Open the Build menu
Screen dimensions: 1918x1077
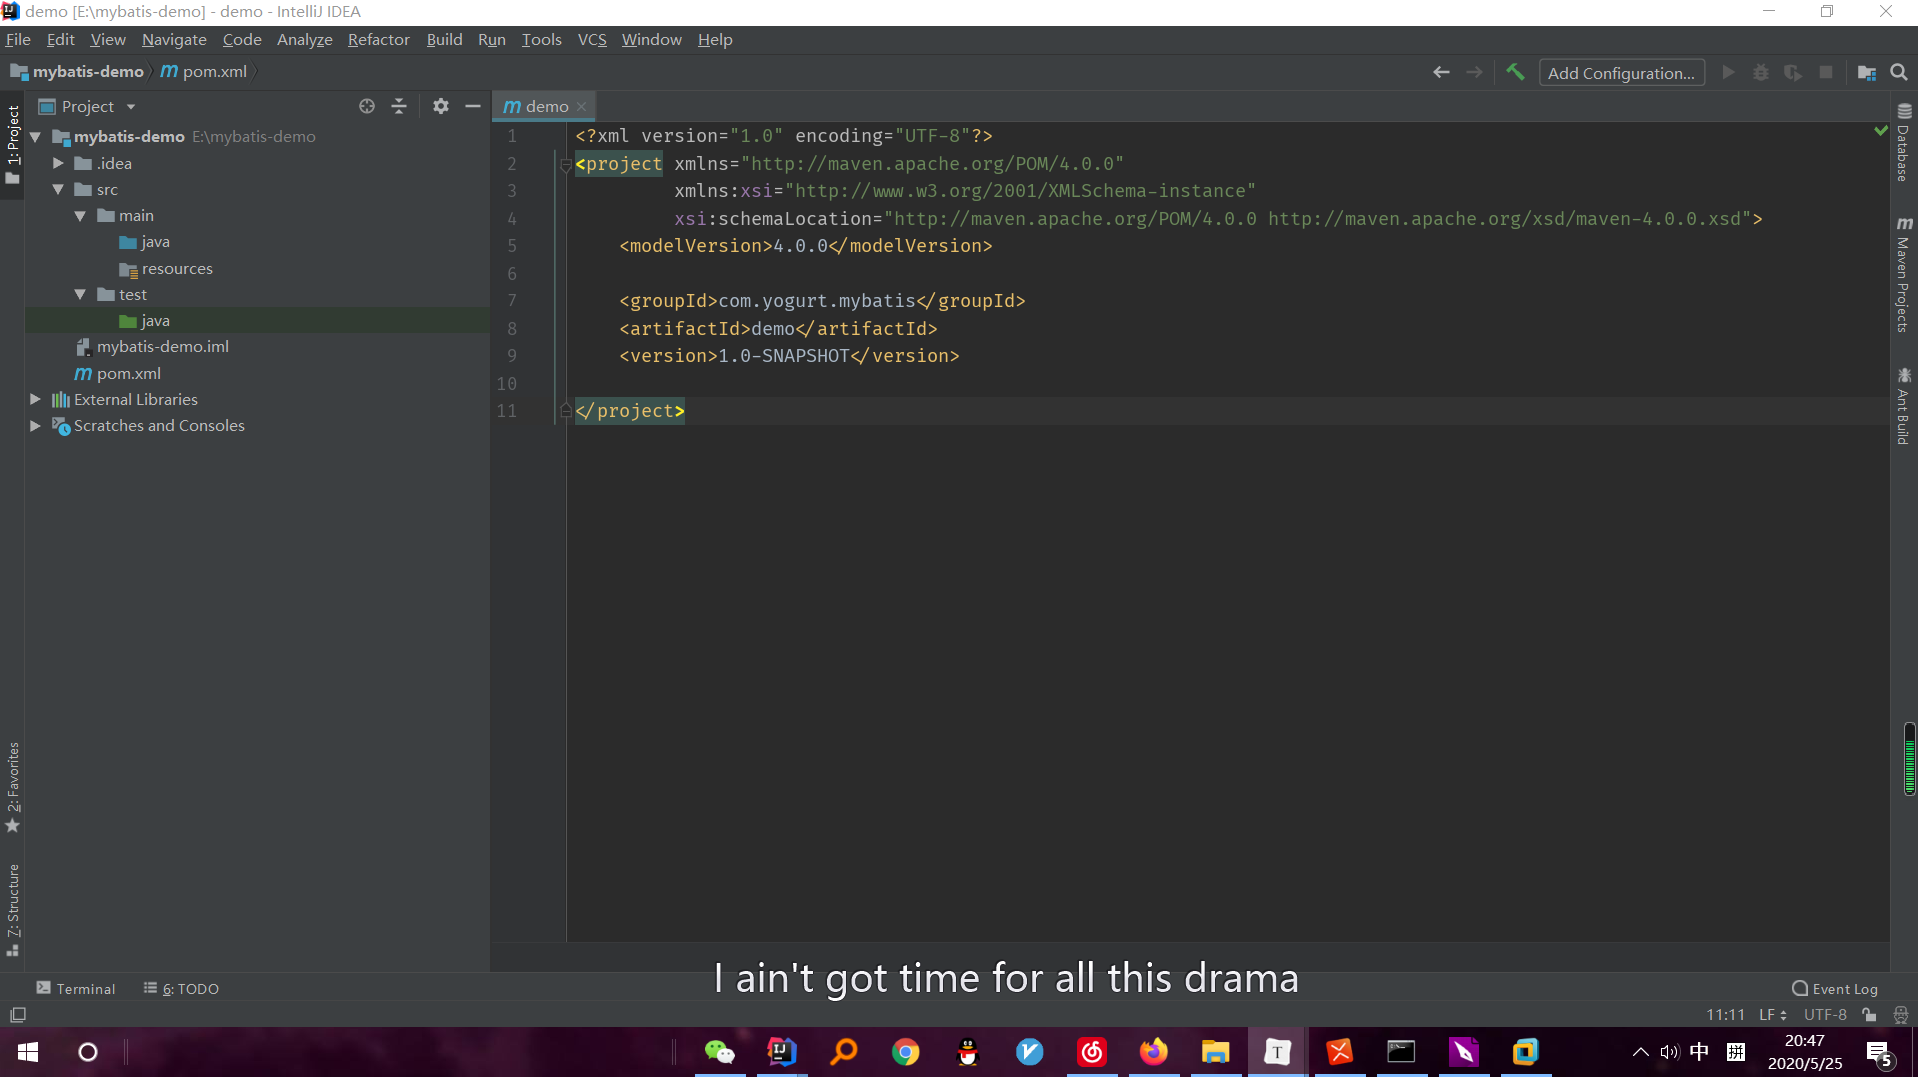pos(444,39)
